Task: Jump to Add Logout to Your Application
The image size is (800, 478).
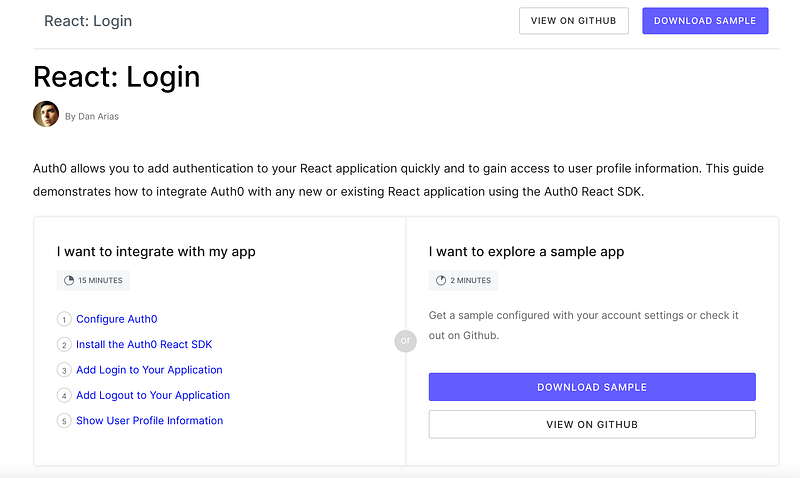Action: coord(153,396)
